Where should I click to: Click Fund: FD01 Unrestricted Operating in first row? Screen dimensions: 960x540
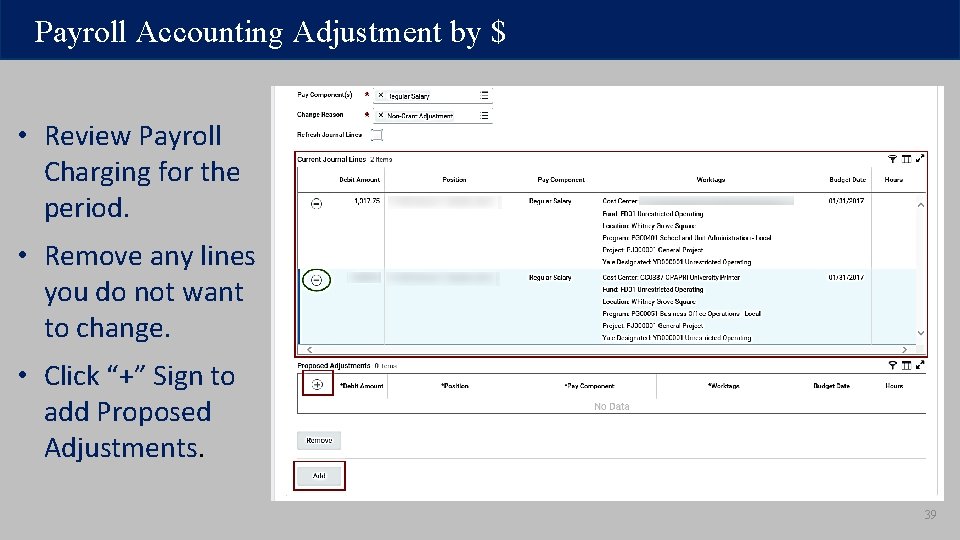click(x=653, y=214)
